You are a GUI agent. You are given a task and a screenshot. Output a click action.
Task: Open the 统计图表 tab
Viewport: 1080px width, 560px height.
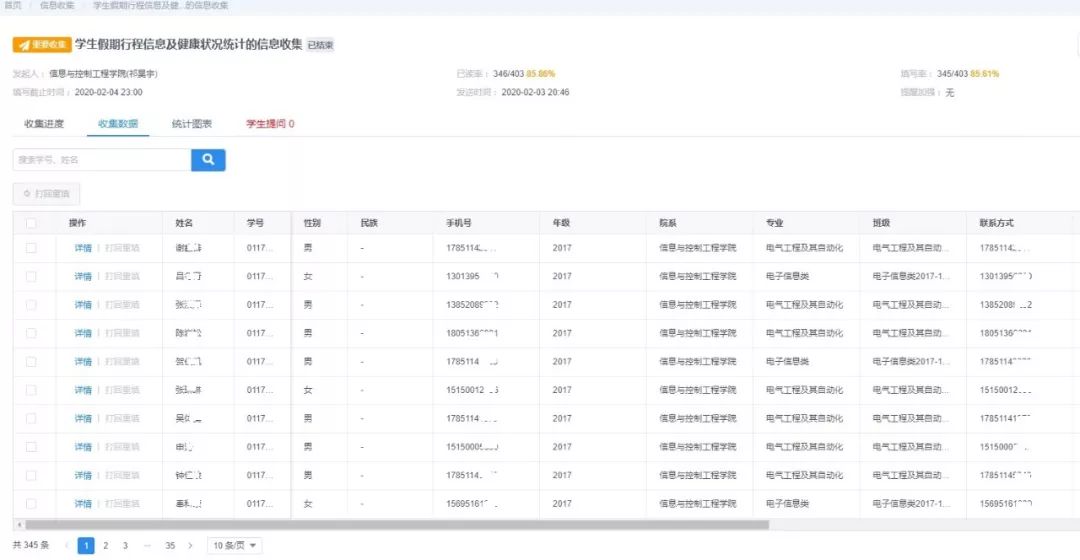(191, 124)
